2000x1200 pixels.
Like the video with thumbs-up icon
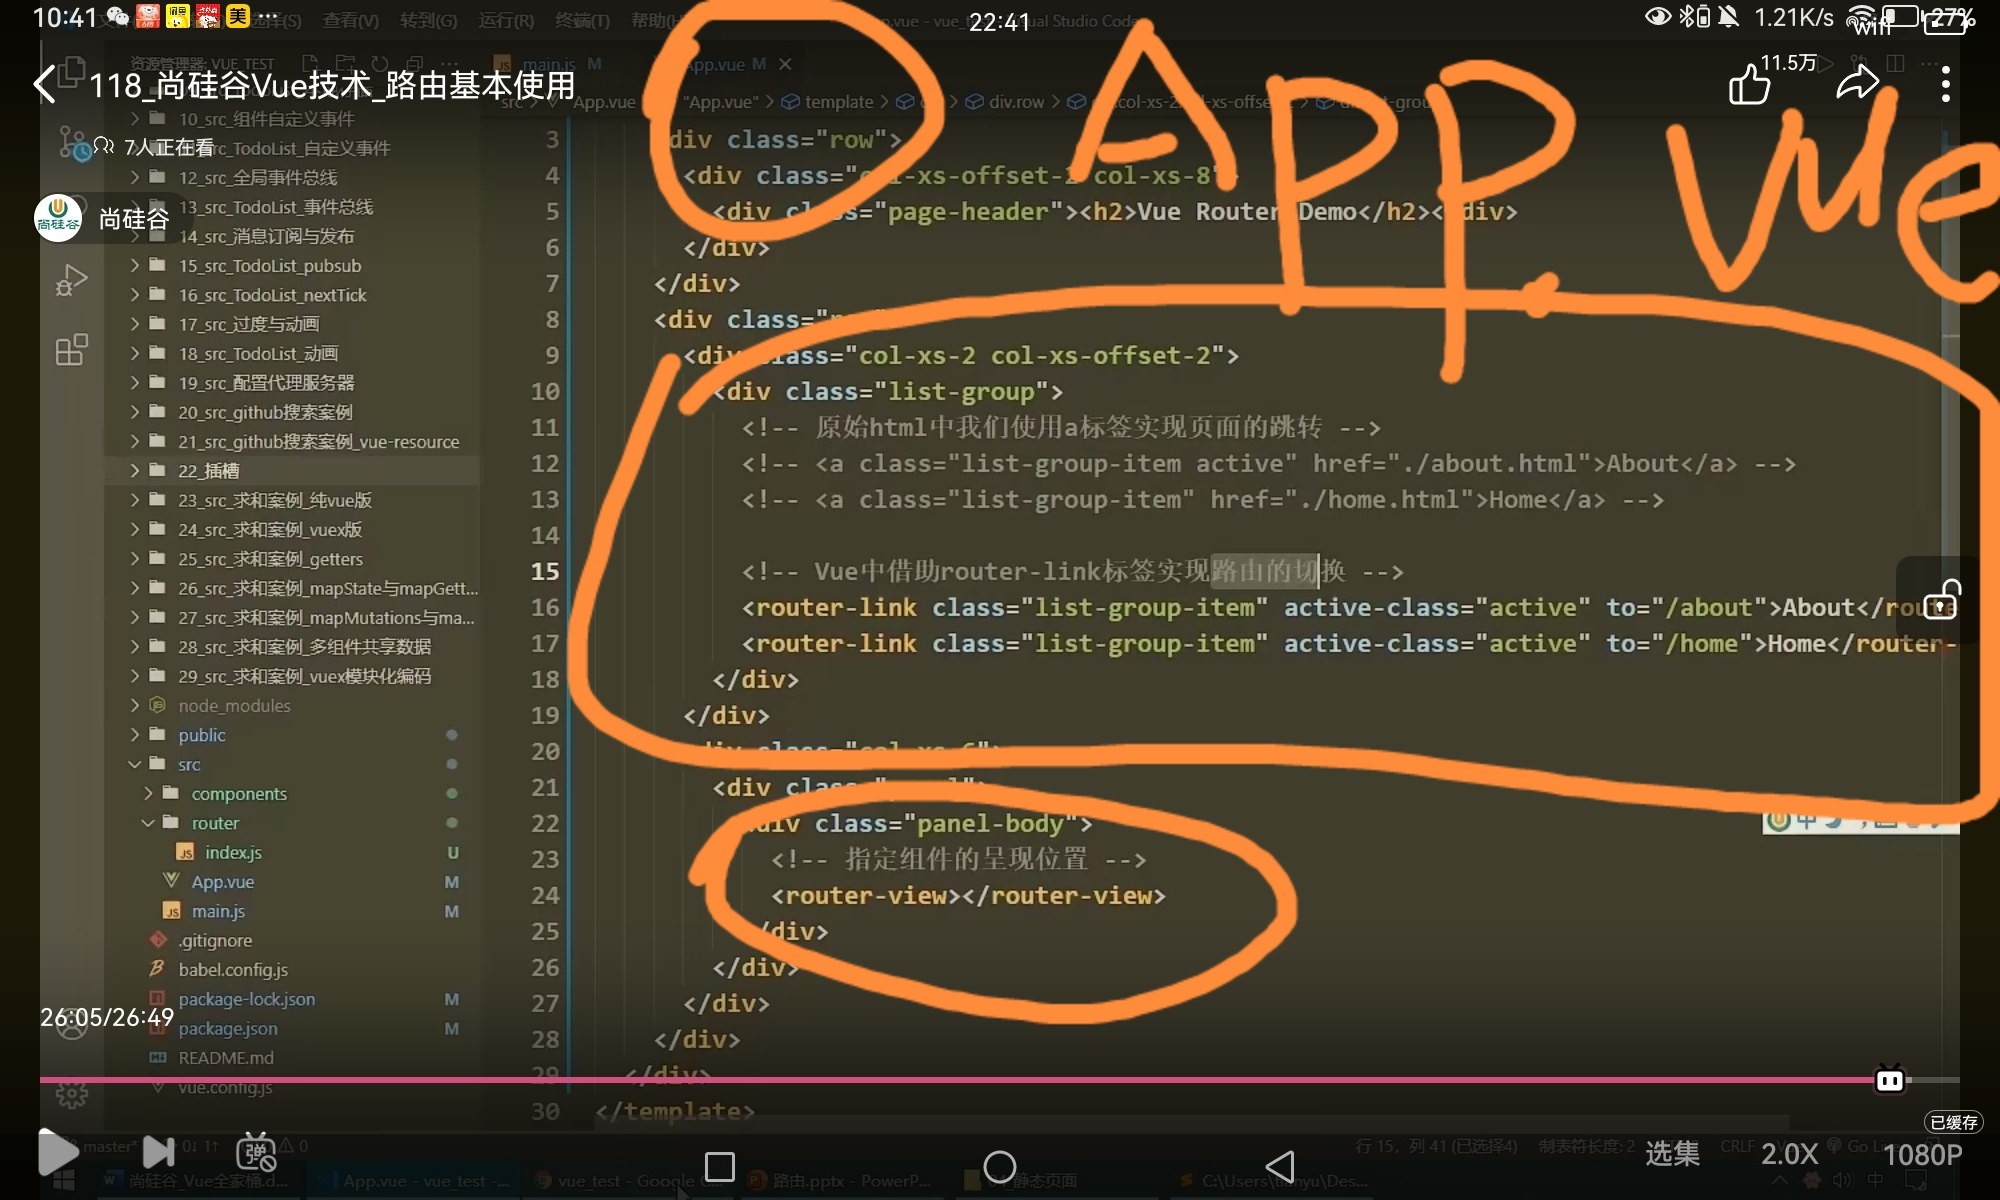coord(1749,85)
